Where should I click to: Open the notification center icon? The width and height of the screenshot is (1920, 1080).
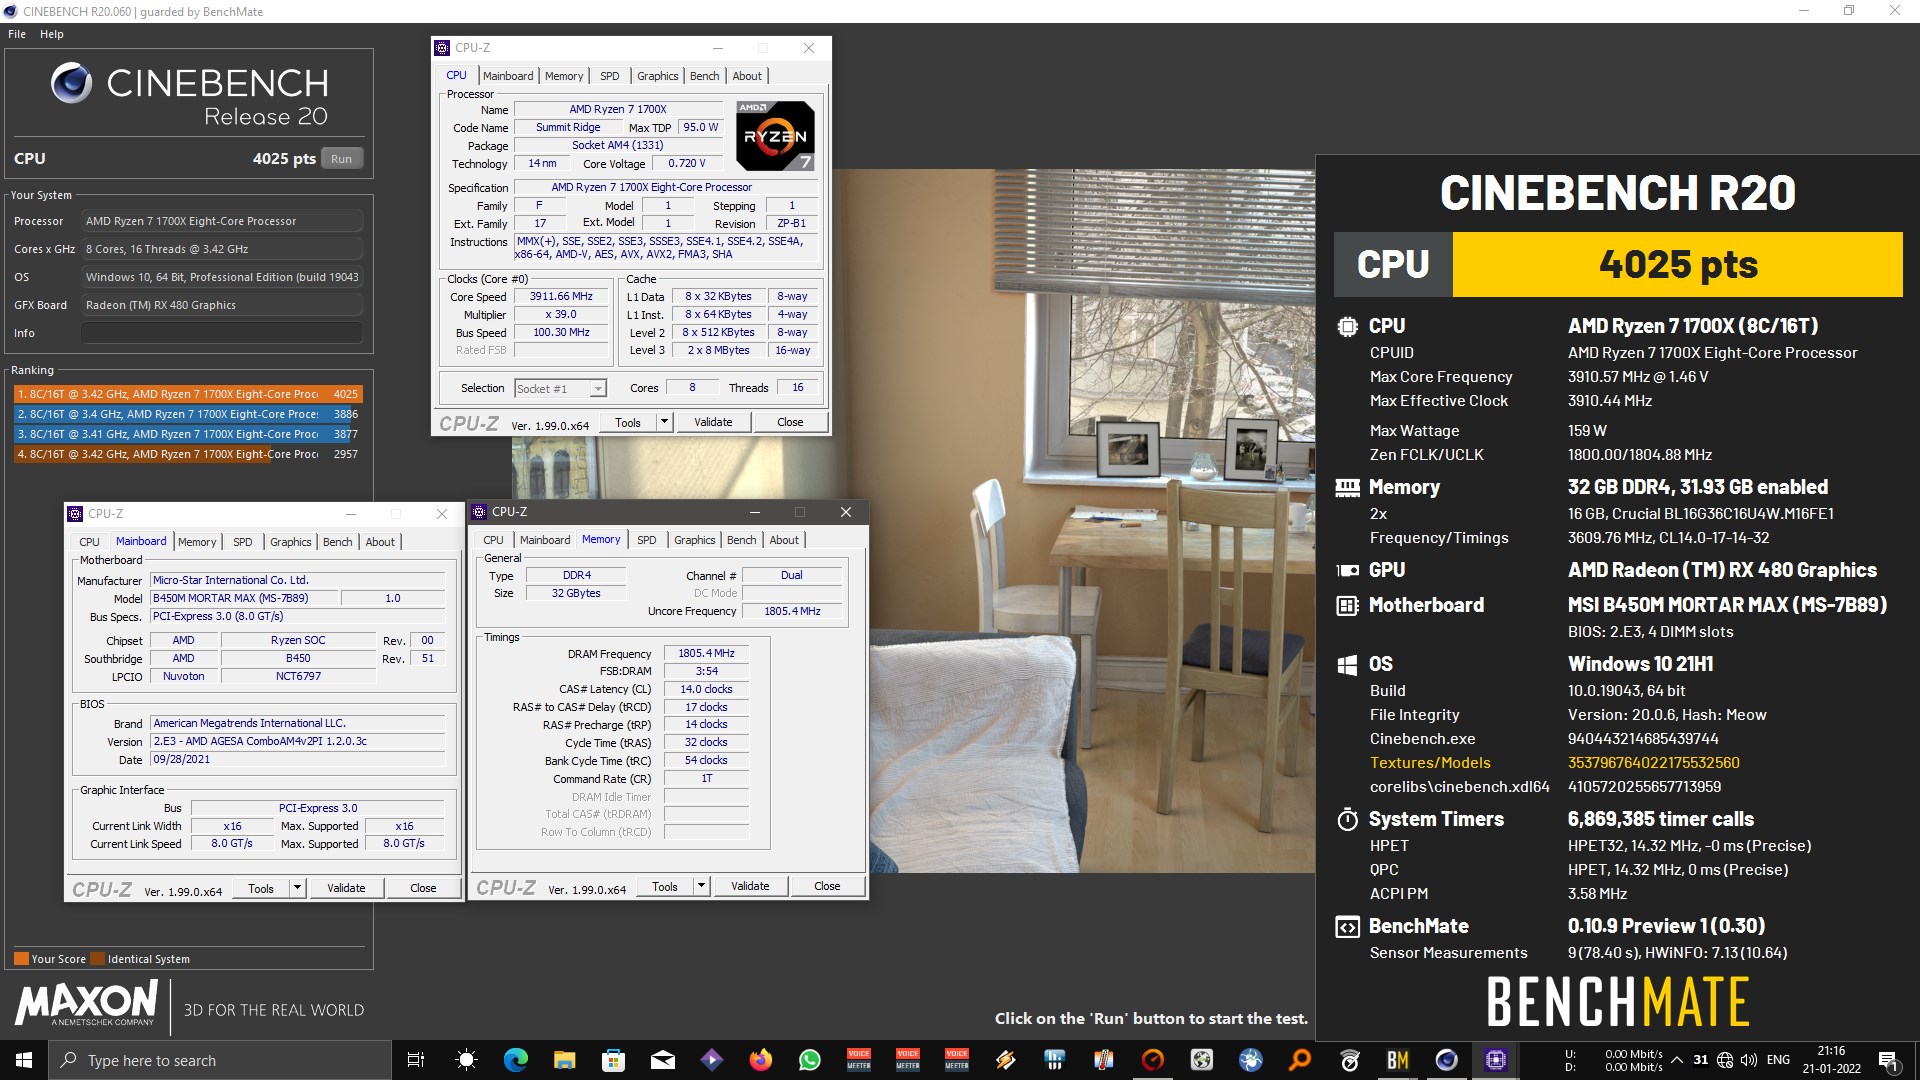point(1887,1060)
